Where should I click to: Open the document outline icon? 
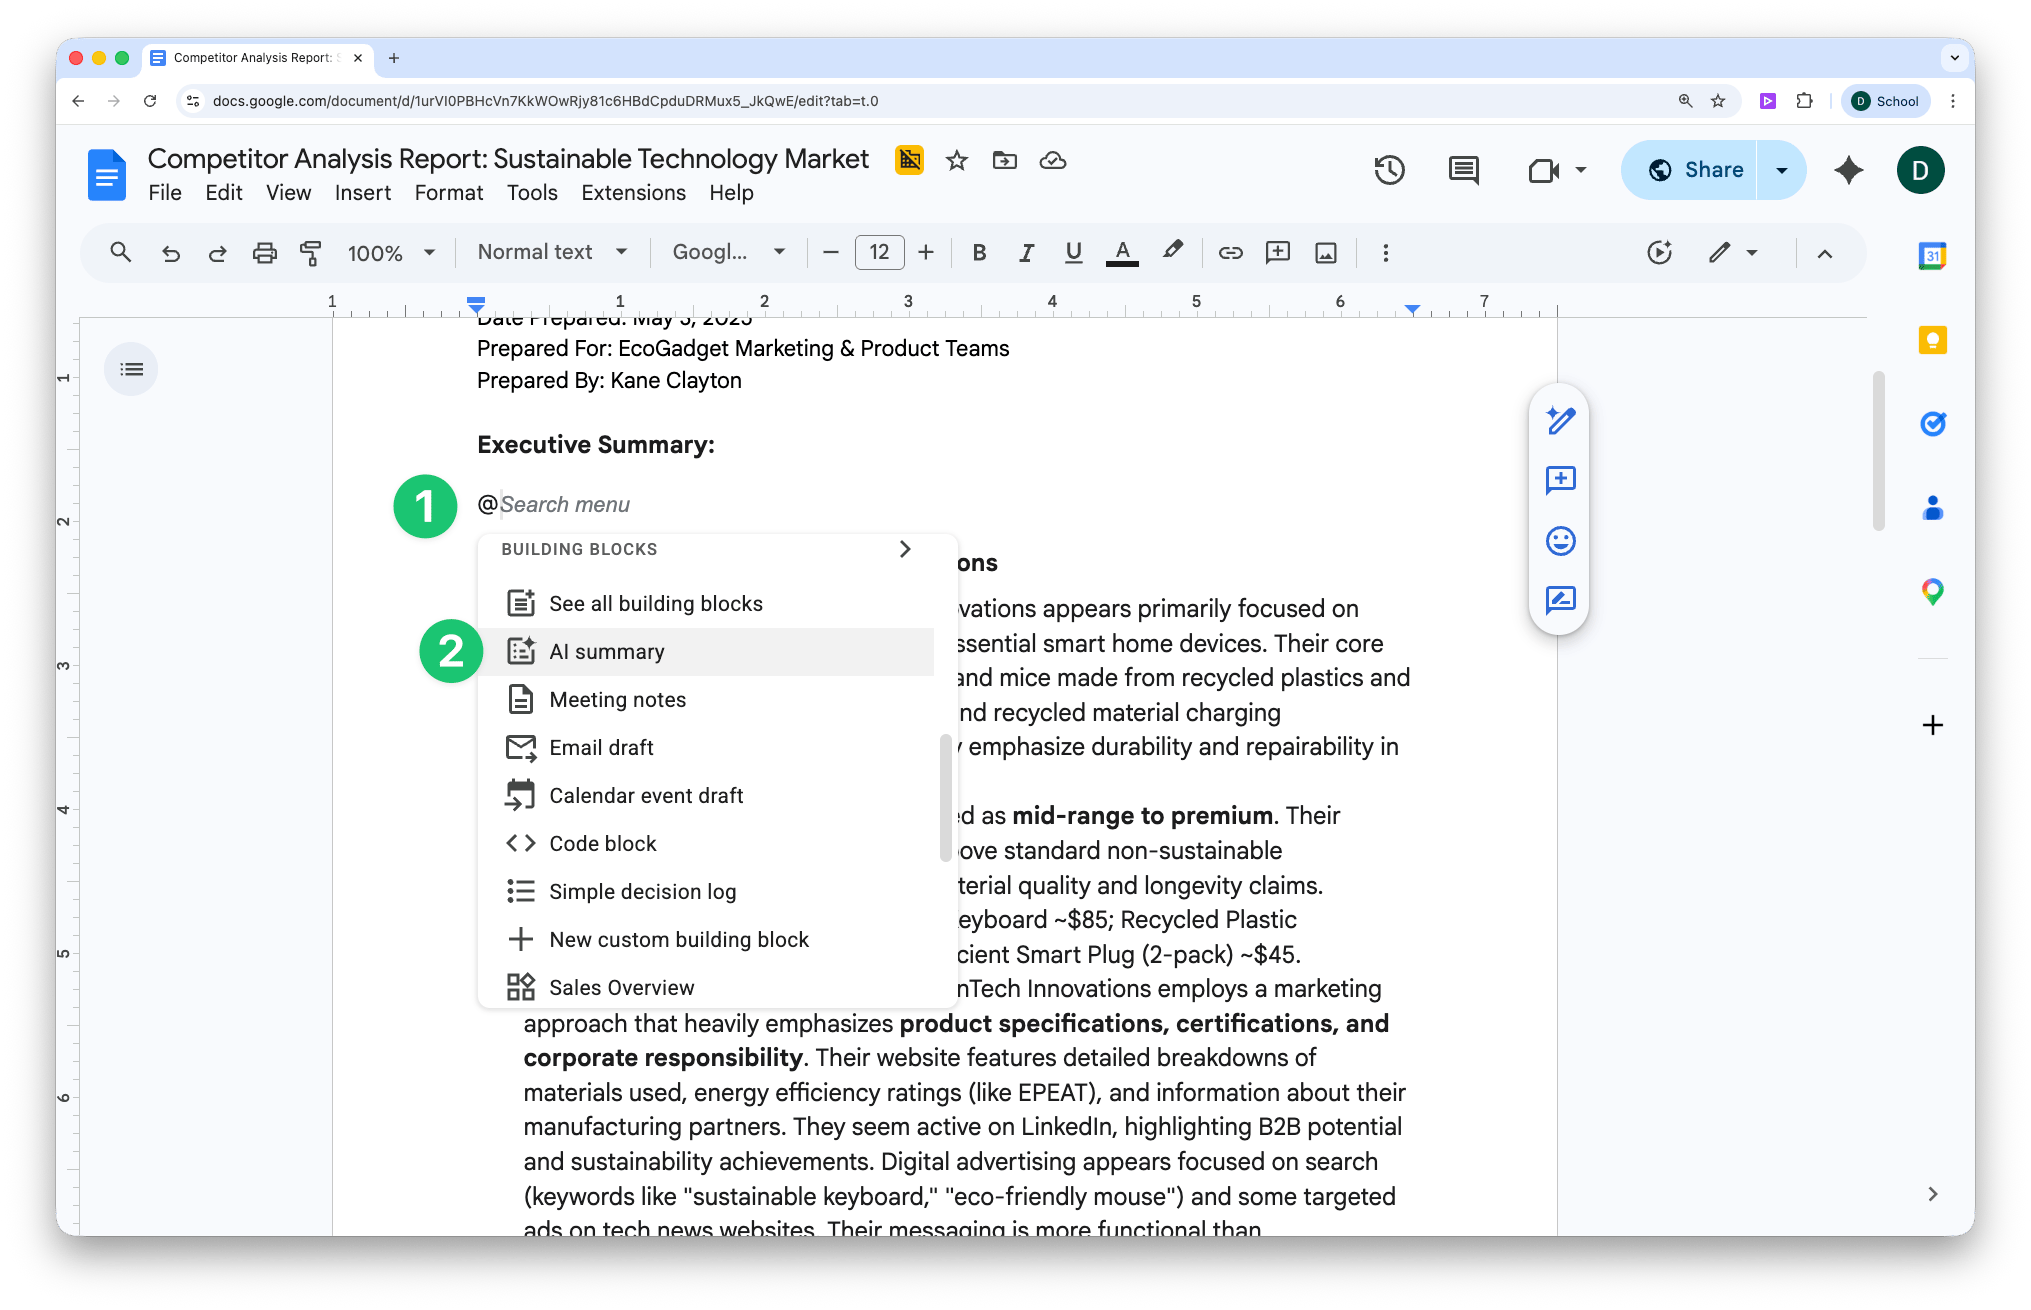131,370
